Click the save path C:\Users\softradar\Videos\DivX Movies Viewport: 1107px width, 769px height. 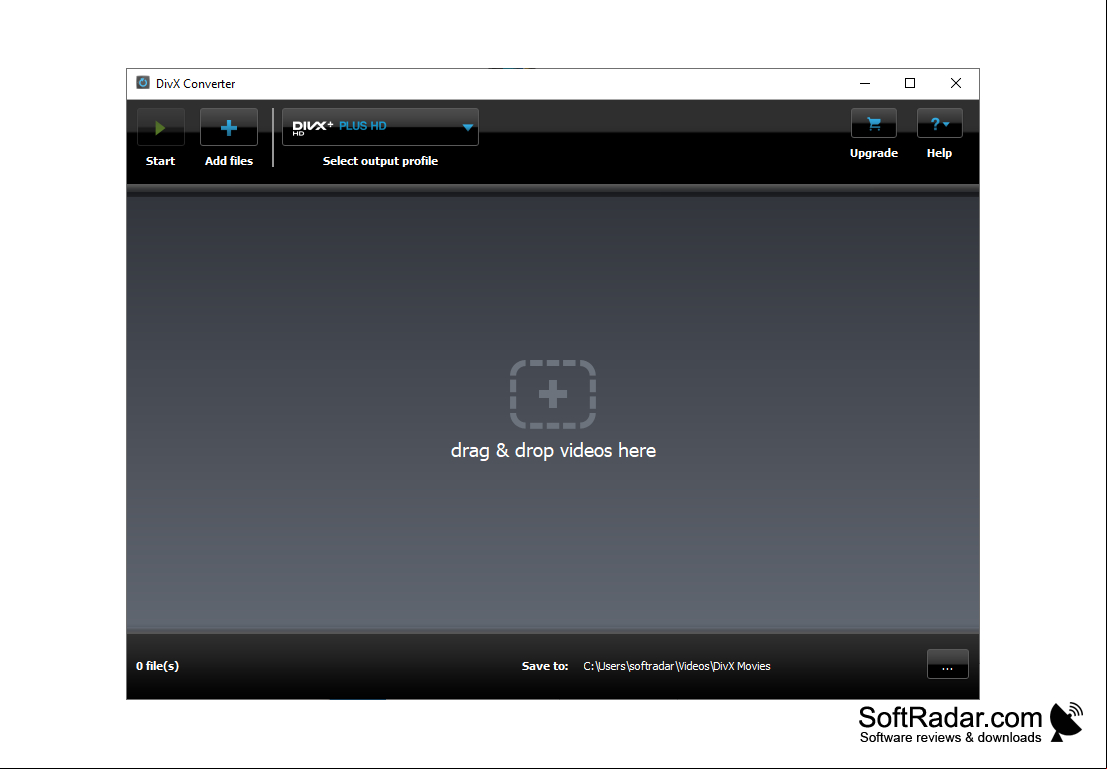point(676,666)
